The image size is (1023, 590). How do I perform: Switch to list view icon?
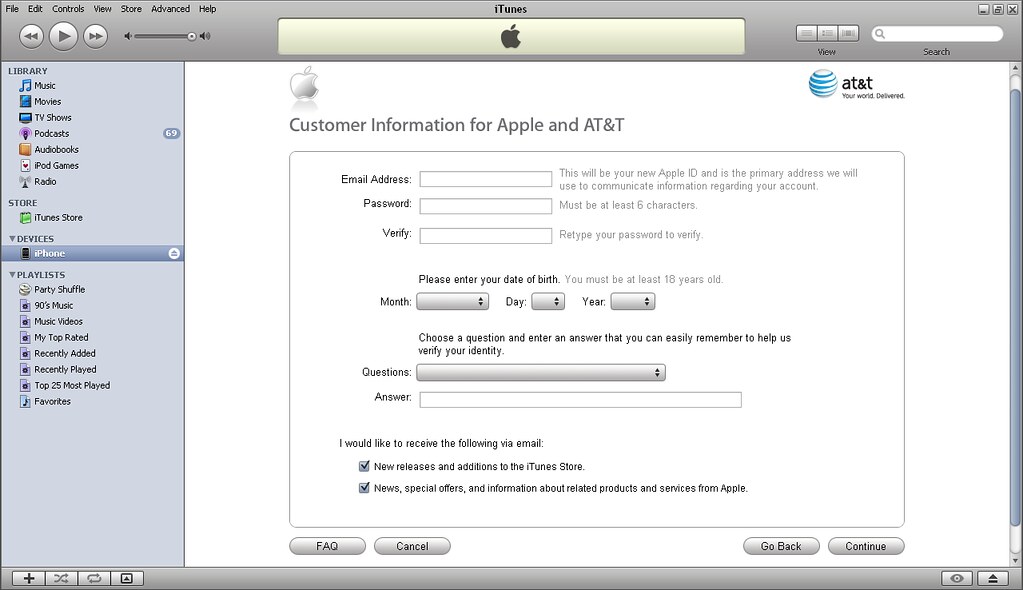pos(807,33)
